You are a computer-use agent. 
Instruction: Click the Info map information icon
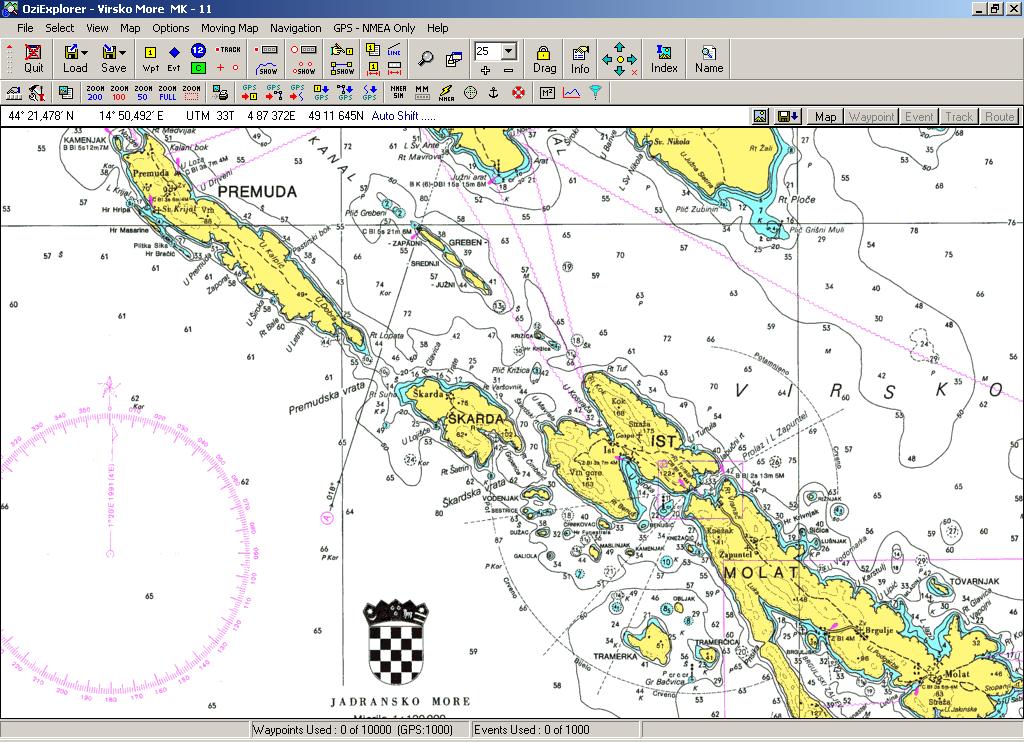(x=580, y=58)
